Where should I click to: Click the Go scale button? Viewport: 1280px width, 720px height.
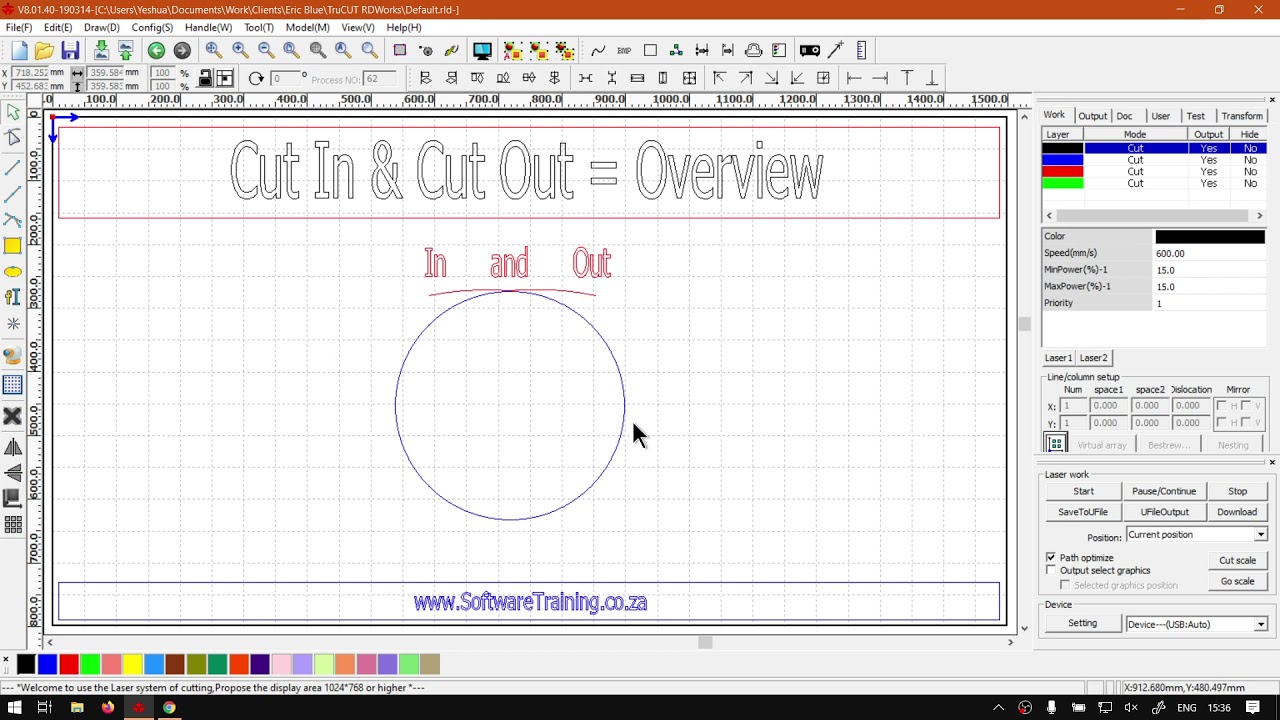1237,581
